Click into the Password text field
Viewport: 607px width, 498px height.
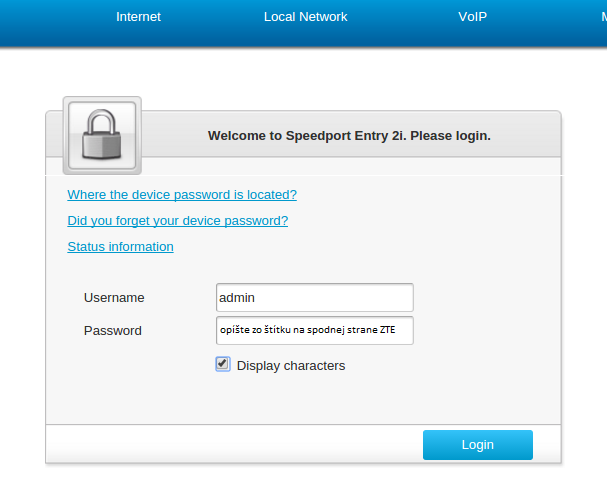point(315,330)
